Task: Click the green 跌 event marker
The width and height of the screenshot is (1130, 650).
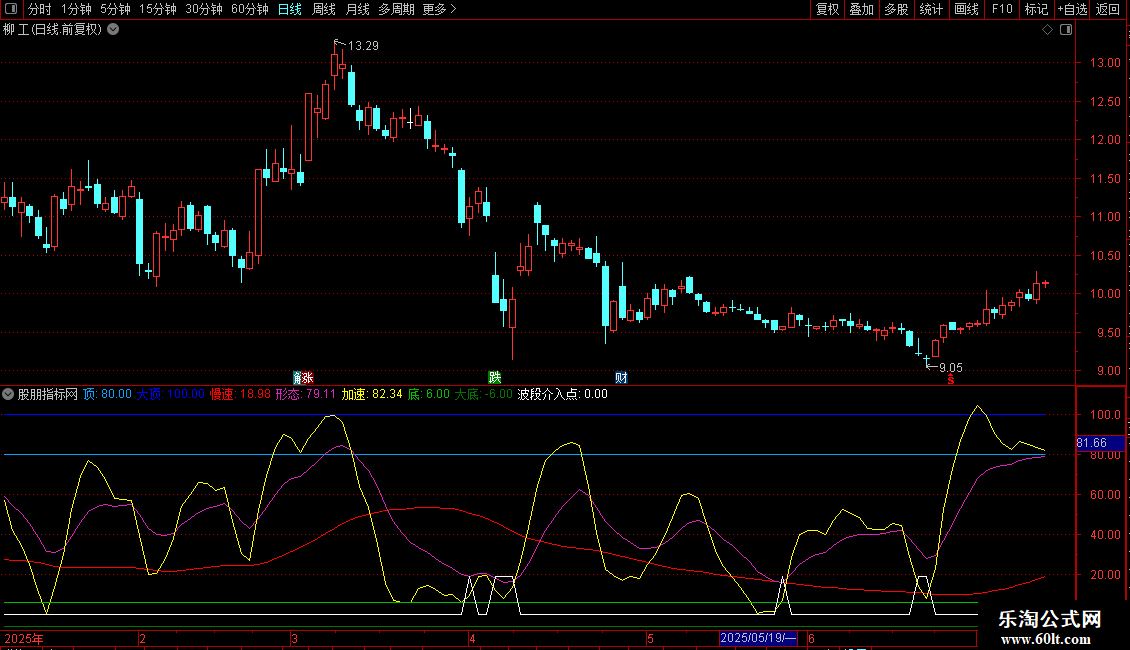Action: coord(494,378)
